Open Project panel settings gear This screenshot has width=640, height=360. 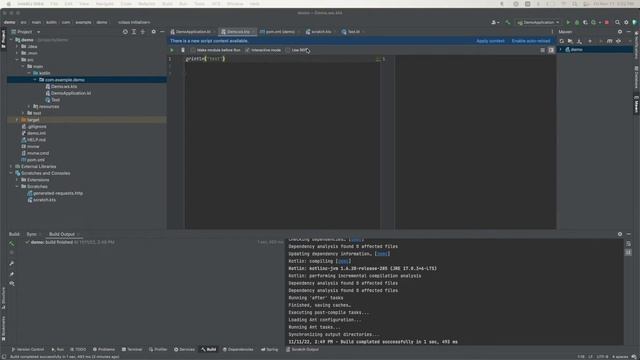click(153, 32)
